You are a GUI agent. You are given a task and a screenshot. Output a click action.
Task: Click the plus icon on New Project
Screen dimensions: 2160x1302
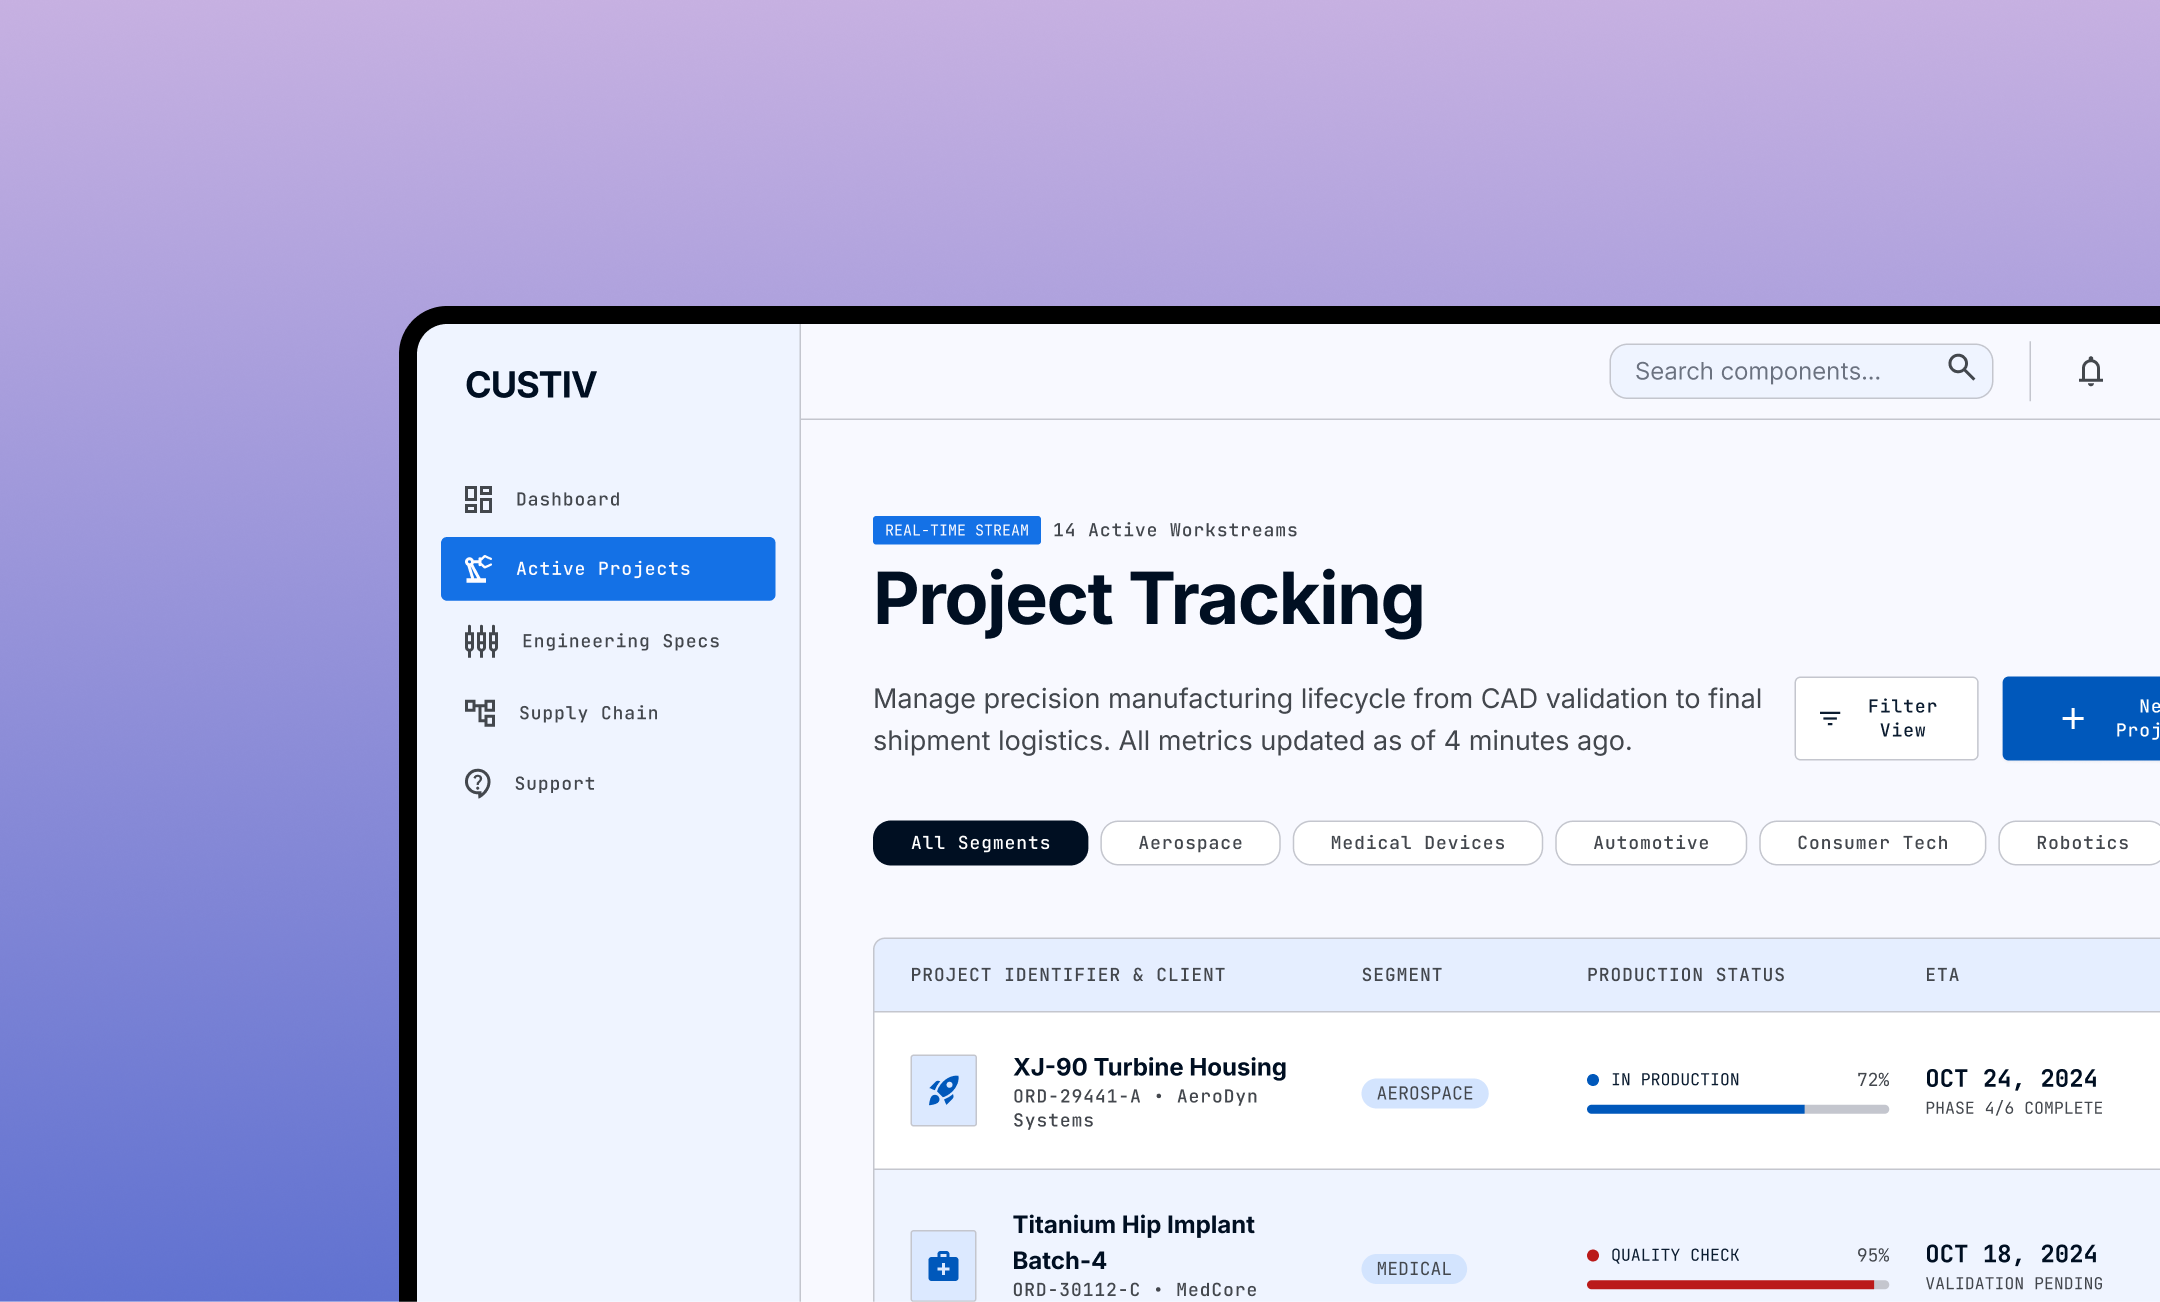[2073, 718]
